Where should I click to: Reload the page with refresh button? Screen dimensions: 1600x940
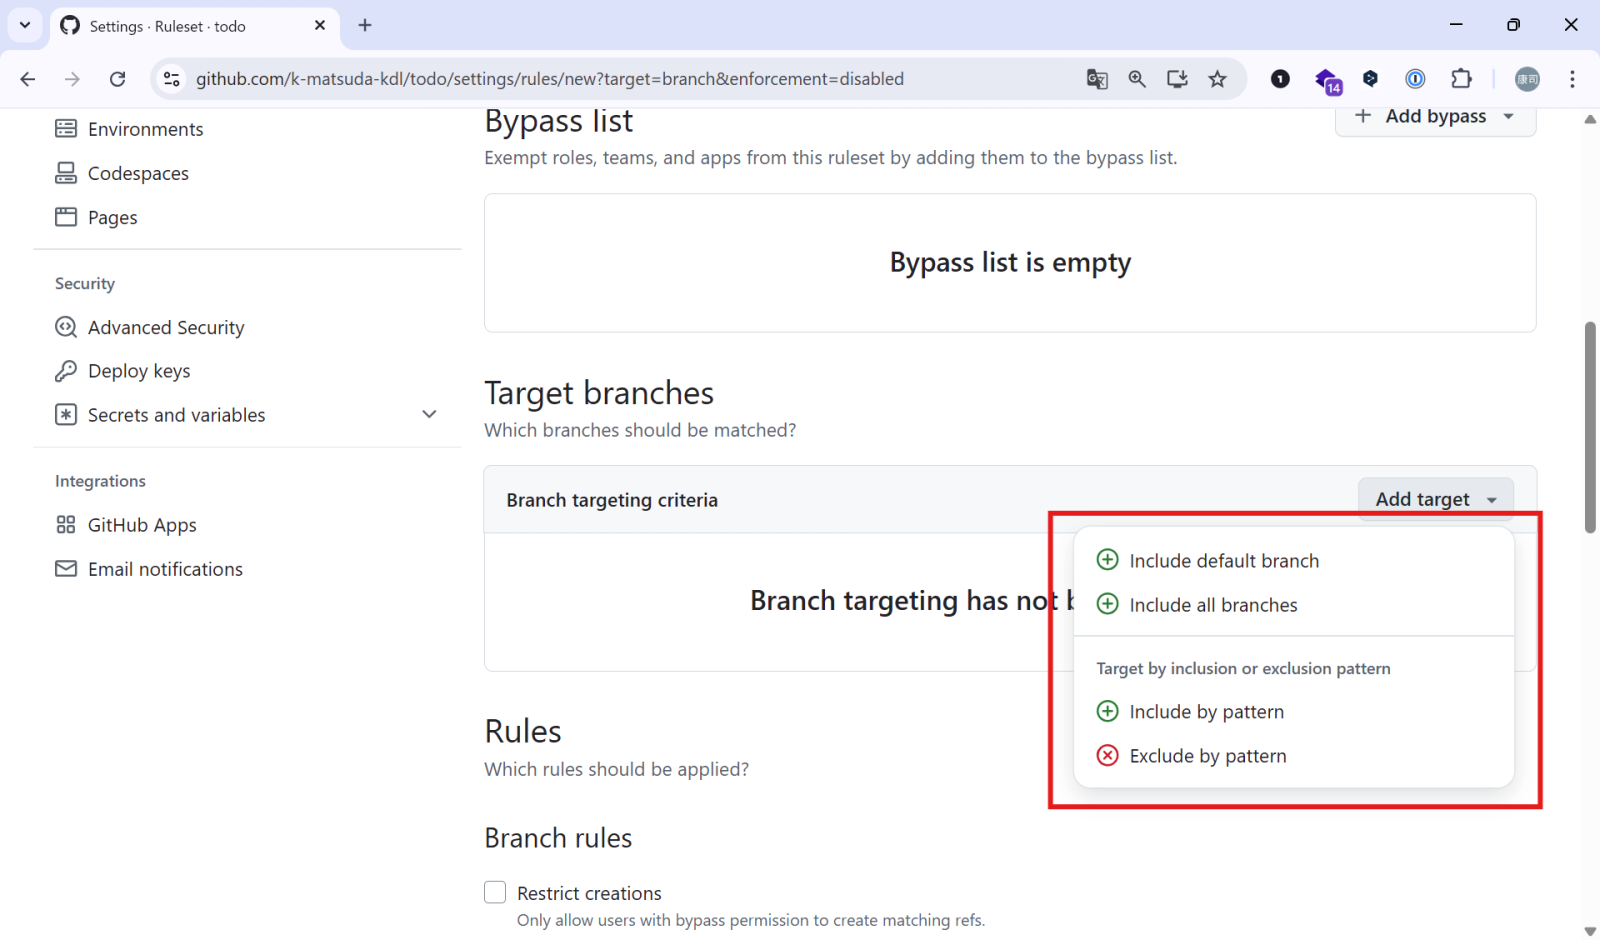pos(117,79)
